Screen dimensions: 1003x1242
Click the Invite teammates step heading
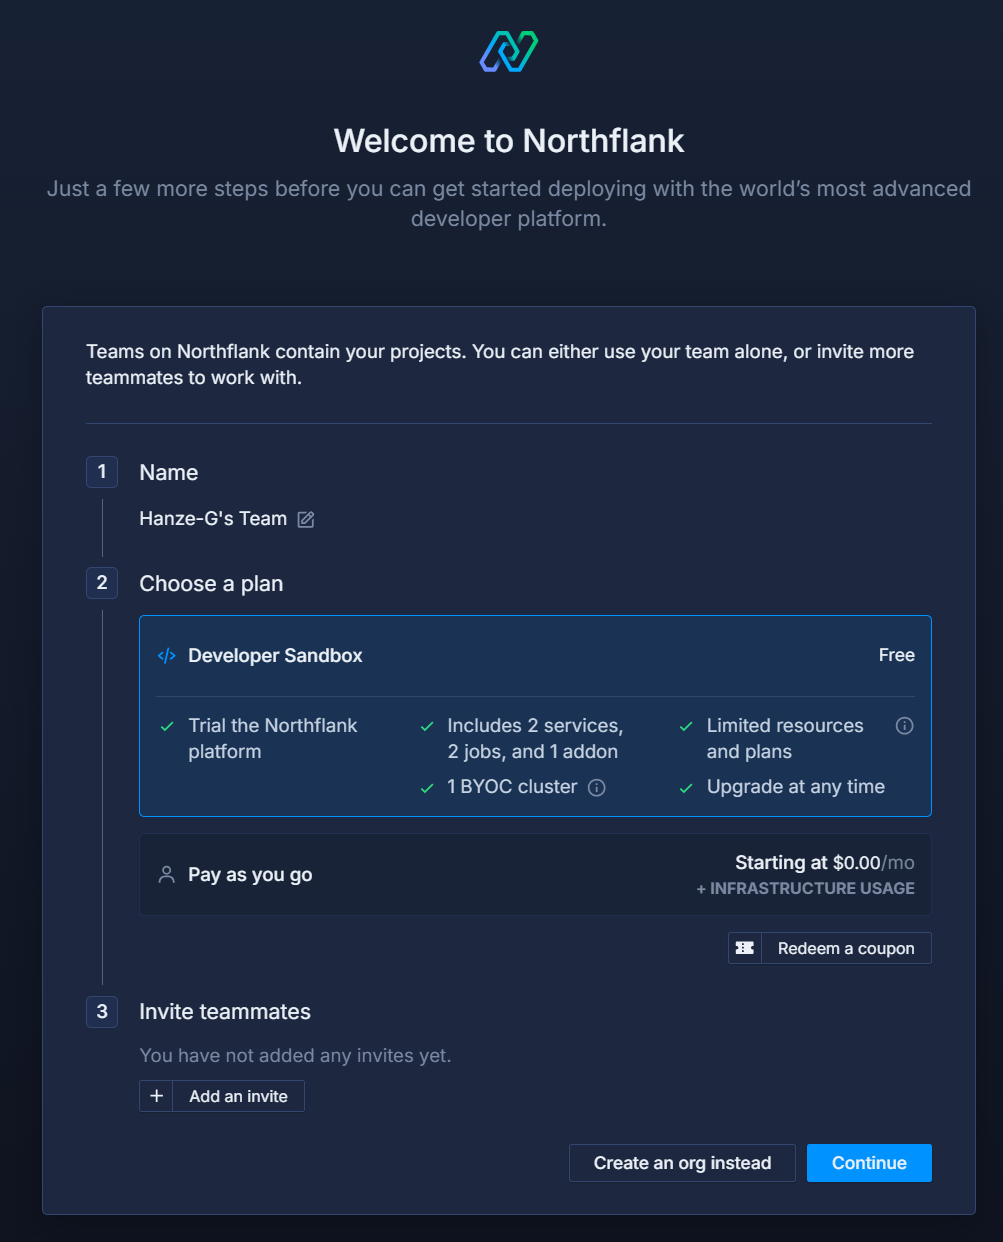tap(225, 1012)
